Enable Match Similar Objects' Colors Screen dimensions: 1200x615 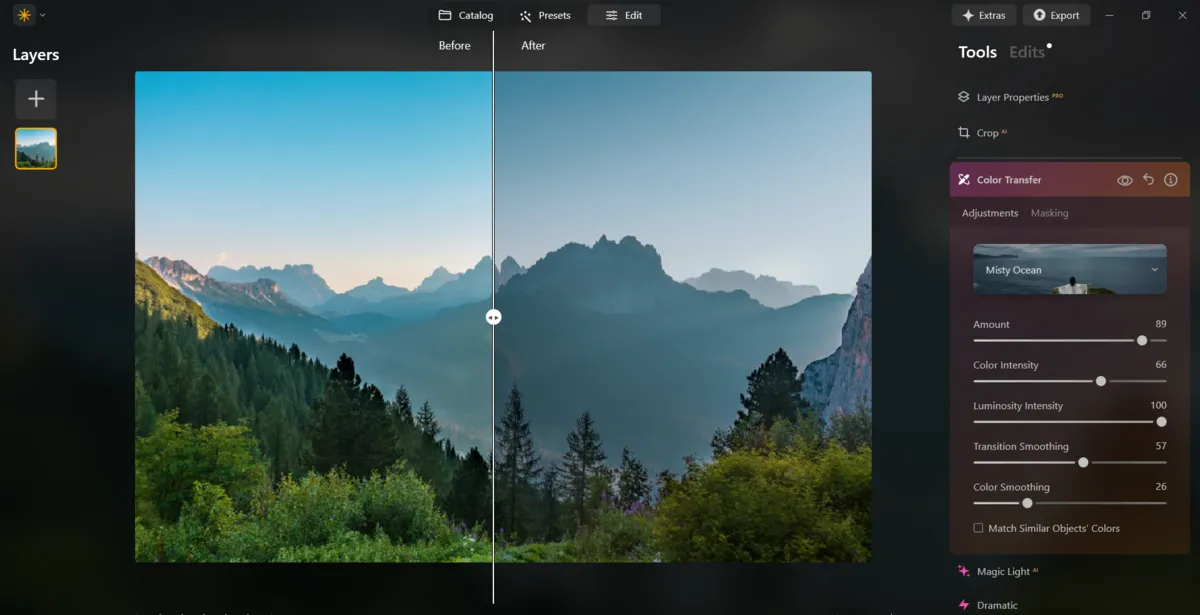977,528
